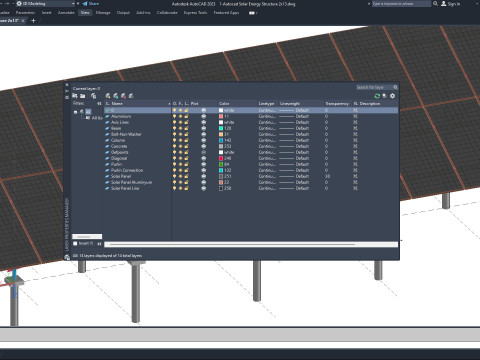Click collapse arrows next to Invert filter
The image size is (480, 360).
99,244
